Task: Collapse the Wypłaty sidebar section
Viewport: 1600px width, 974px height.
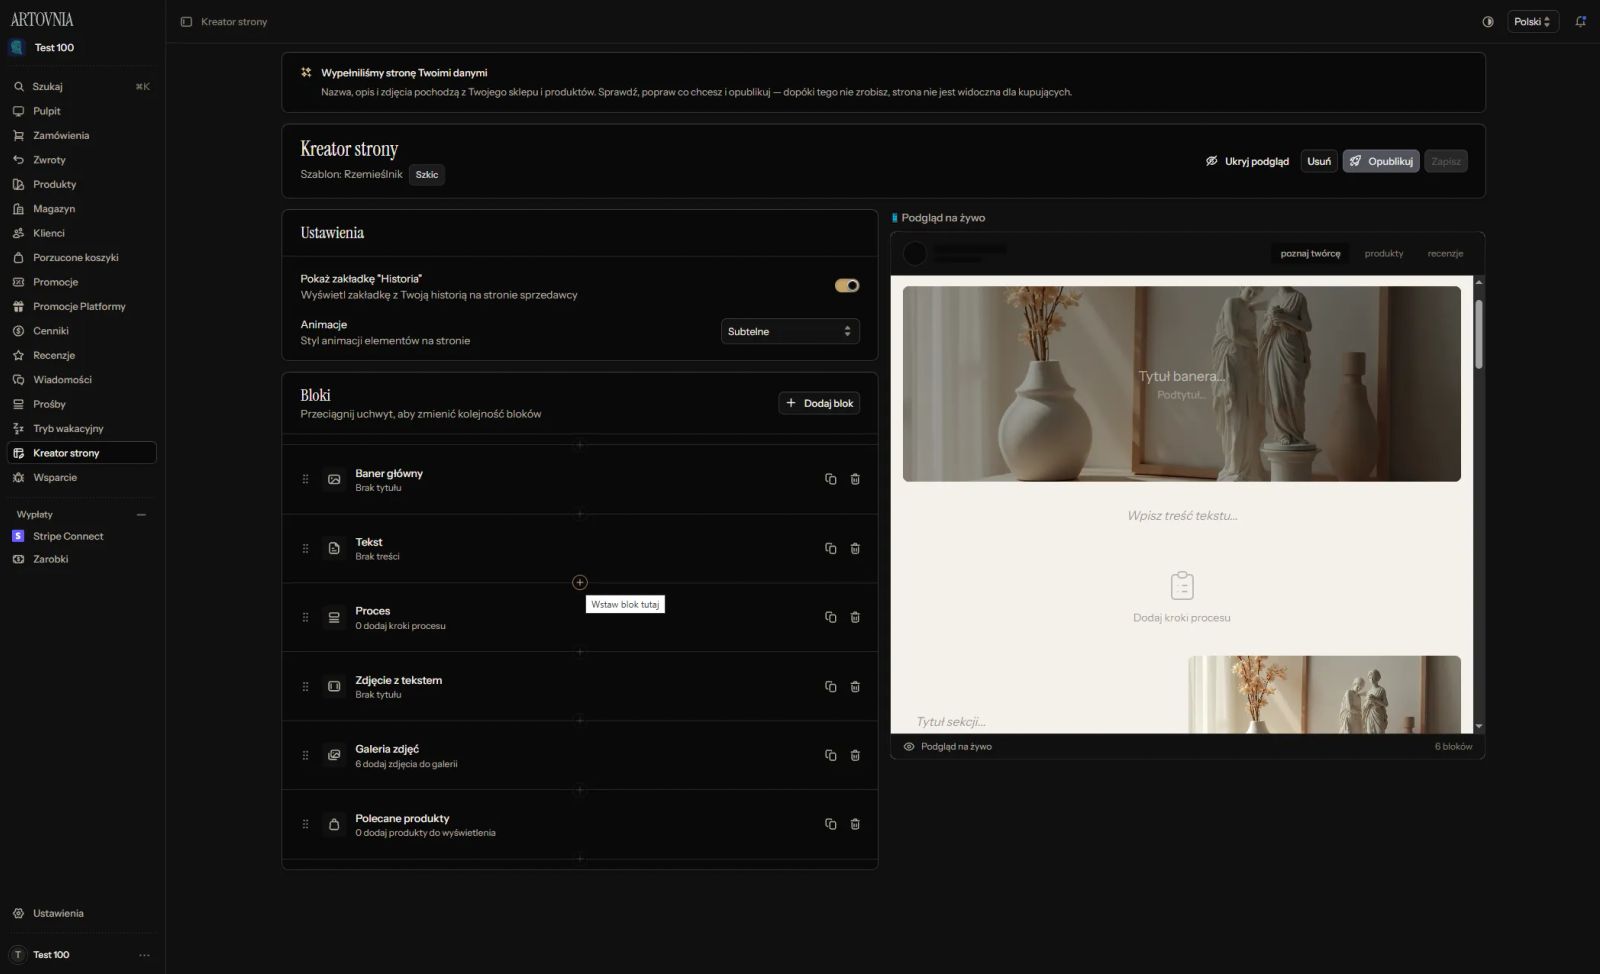Action: [141, 515]
